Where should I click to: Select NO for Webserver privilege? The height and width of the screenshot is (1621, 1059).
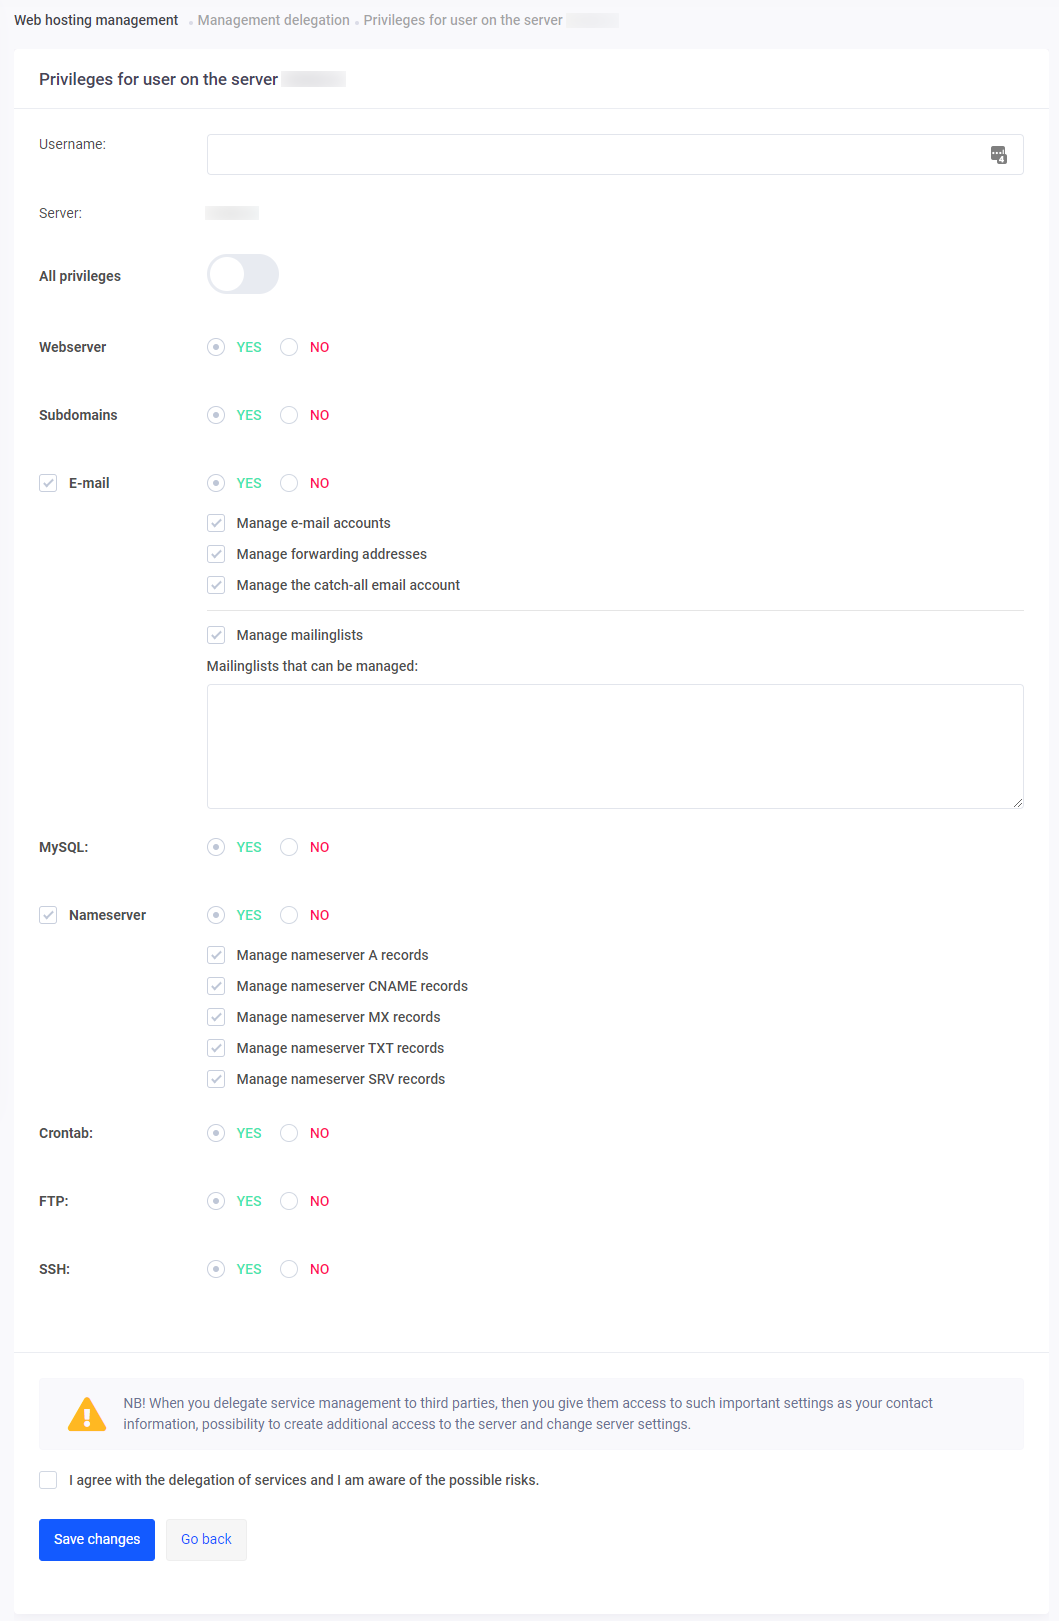click(x=289, y=347)
